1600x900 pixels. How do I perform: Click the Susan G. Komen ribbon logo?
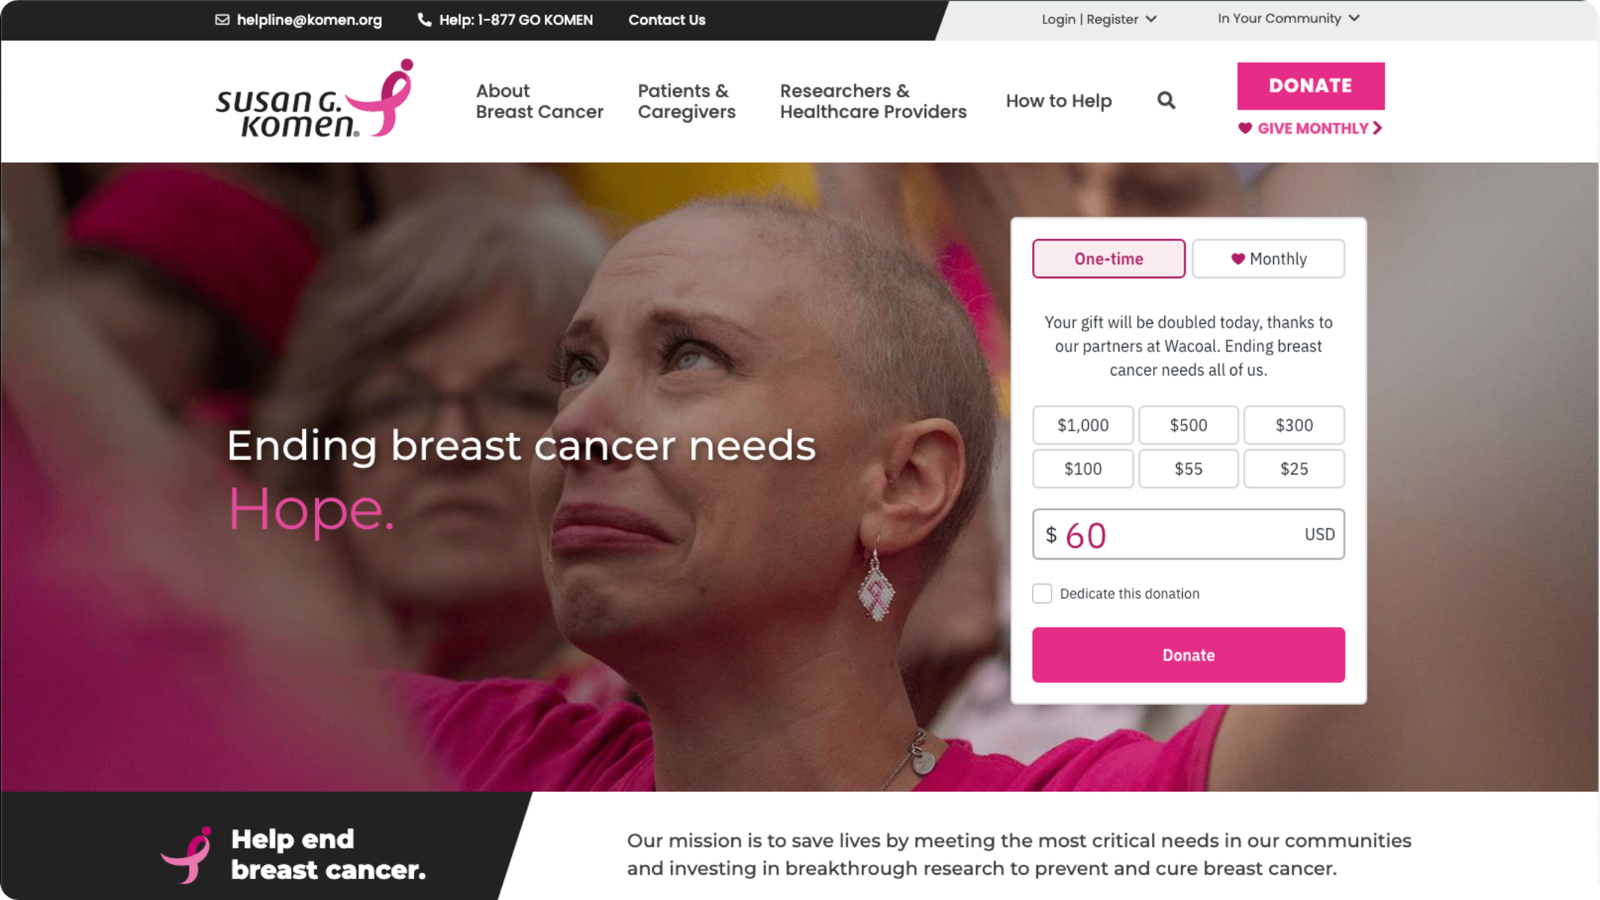point(315,98)
